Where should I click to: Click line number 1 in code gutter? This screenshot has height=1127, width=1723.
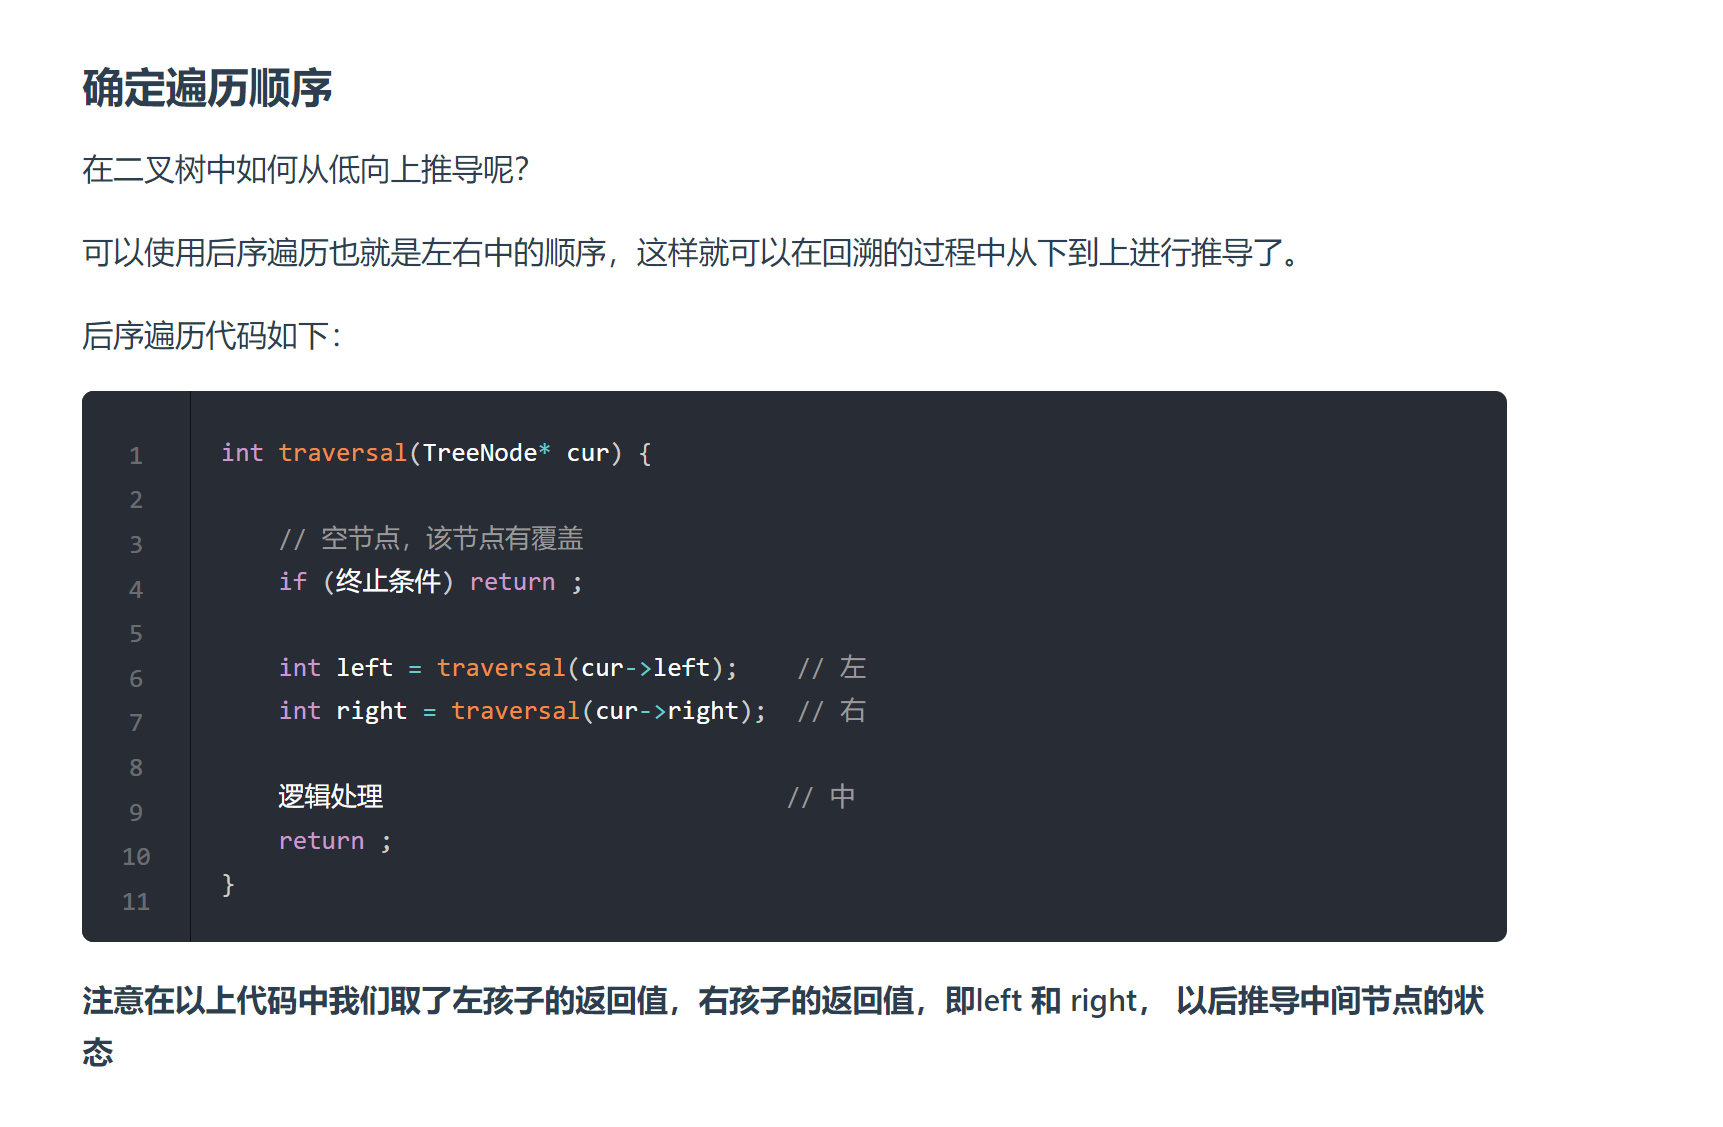point(136,456)
